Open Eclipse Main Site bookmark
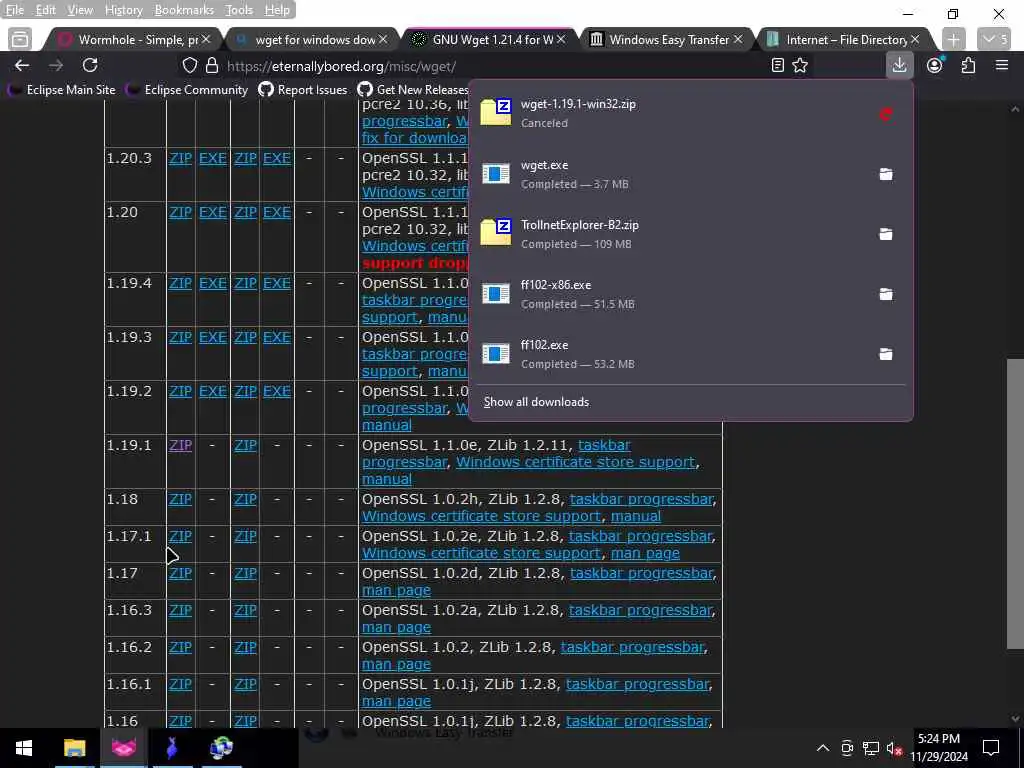This screenshot has width=1024, height=768. pyautogui.click(x=61, y=89)
